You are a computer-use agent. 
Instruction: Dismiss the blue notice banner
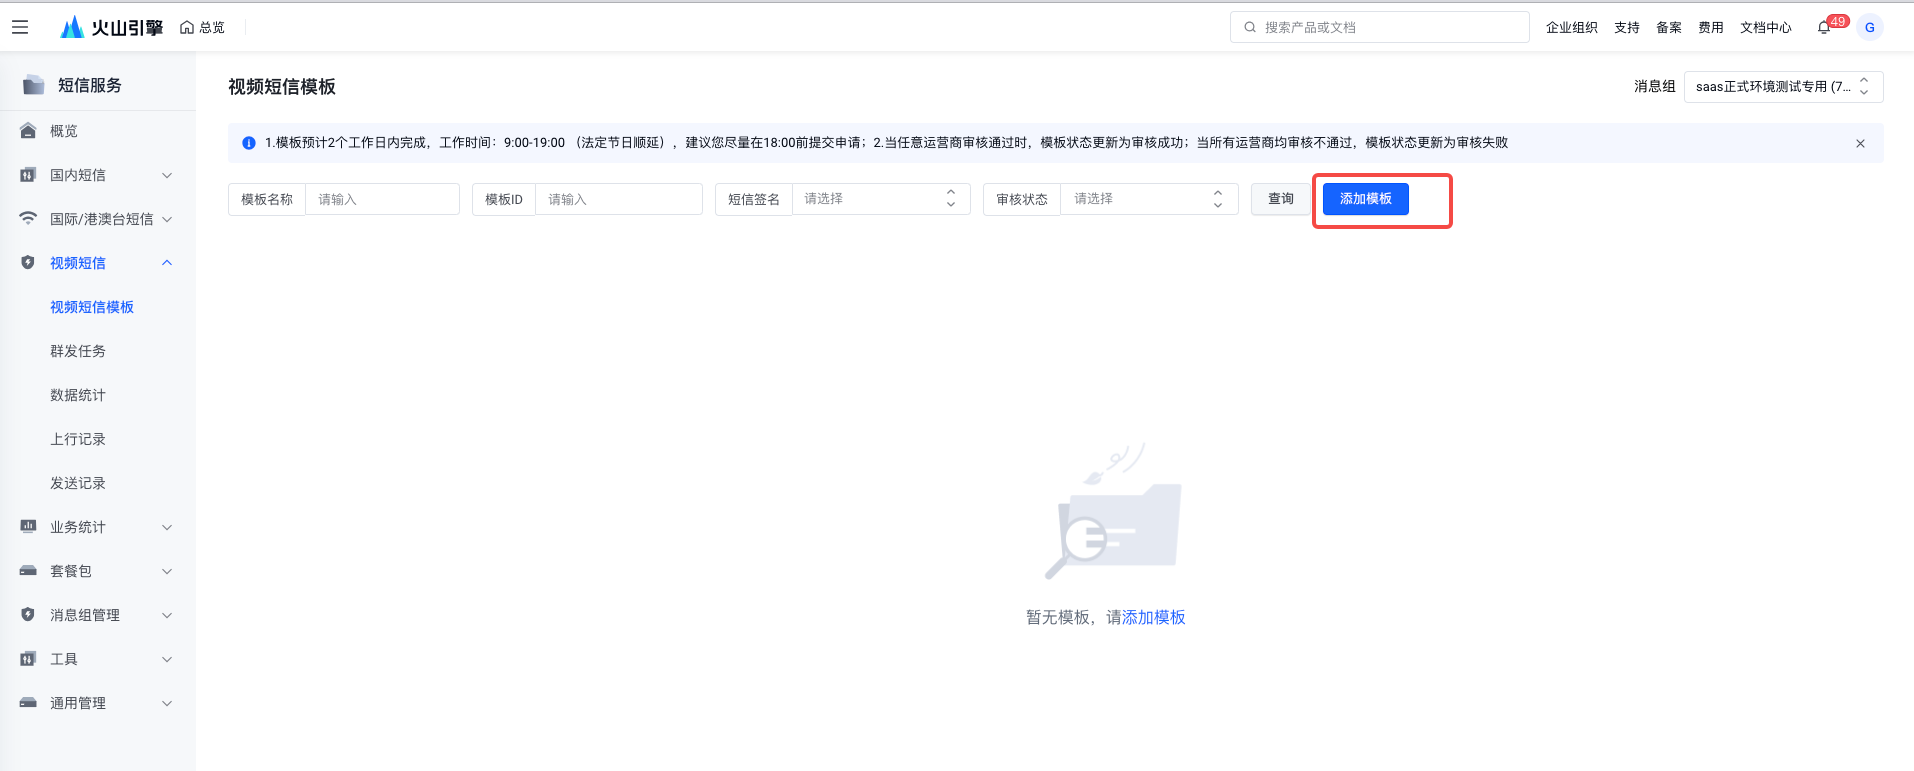click(x=1860, y=143)
